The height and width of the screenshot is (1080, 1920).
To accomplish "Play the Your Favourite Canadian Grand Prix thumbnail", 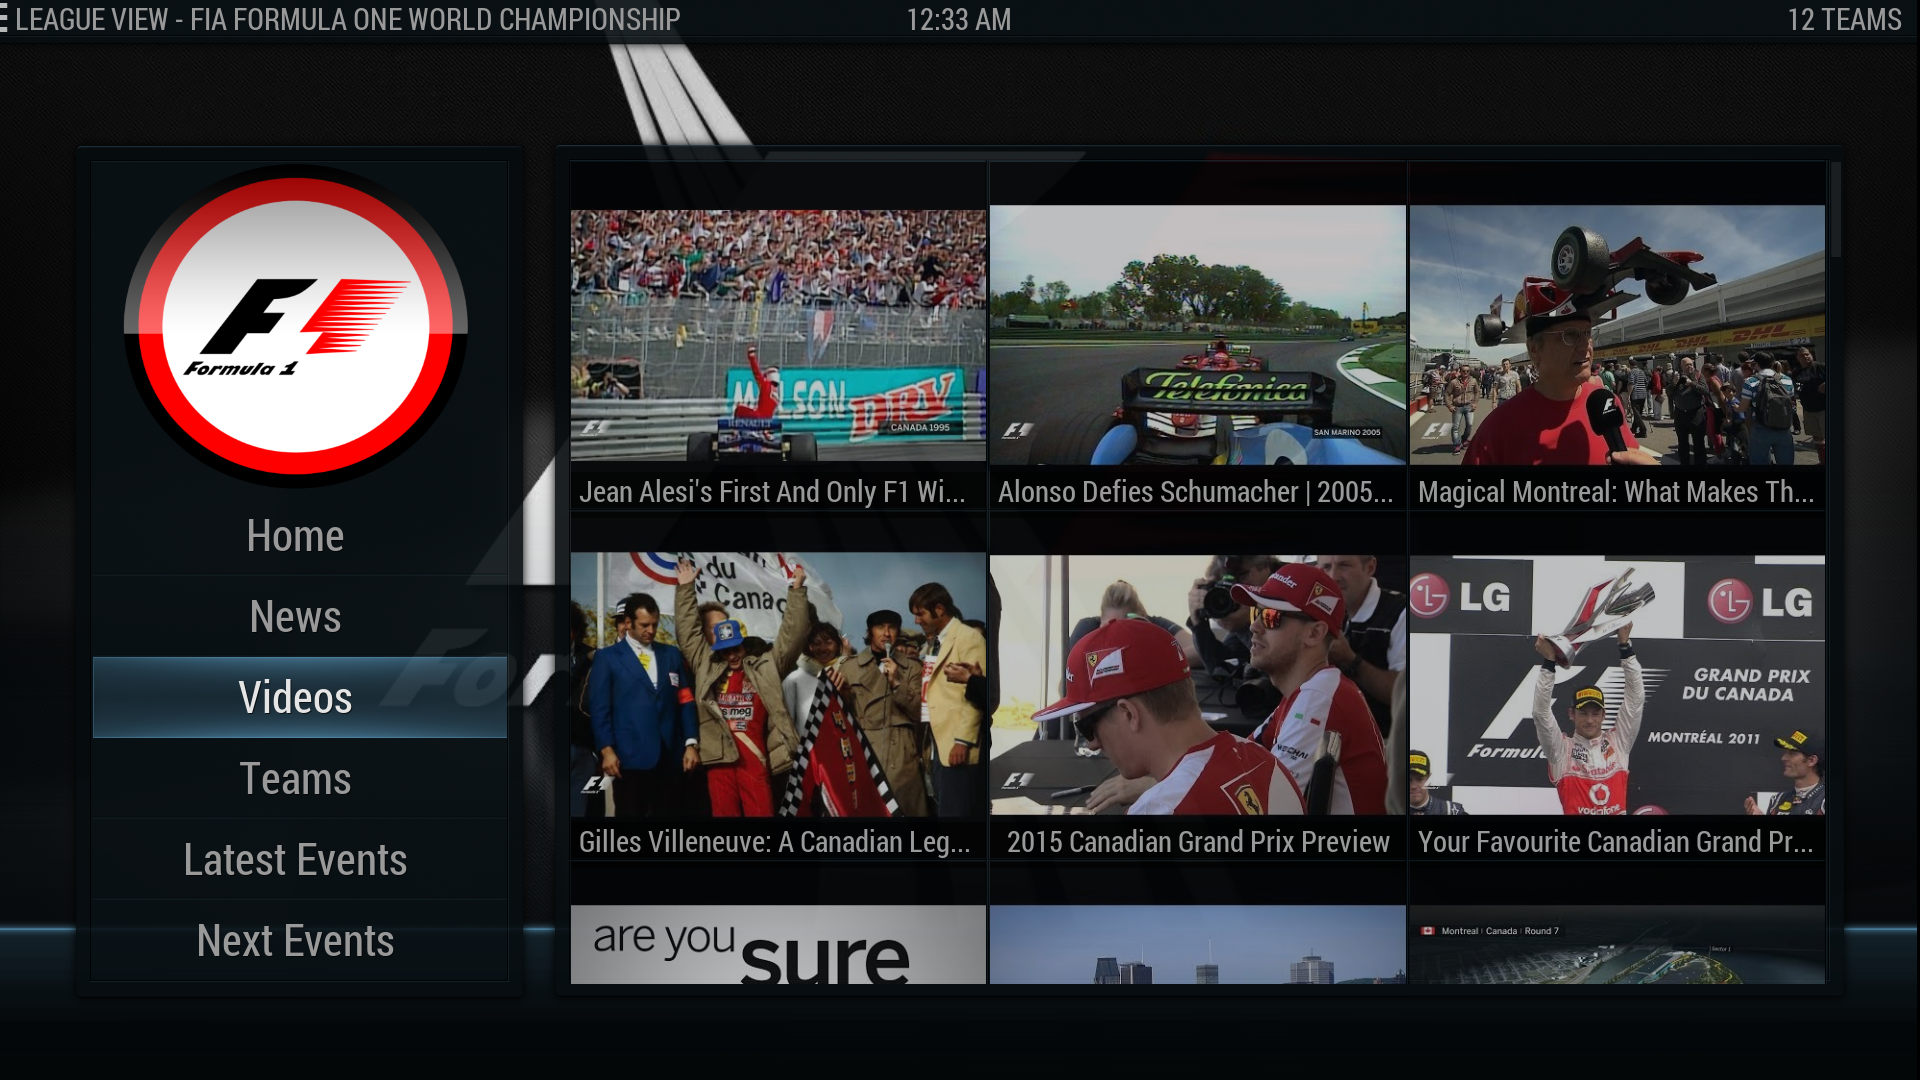I will [1617, 685].
